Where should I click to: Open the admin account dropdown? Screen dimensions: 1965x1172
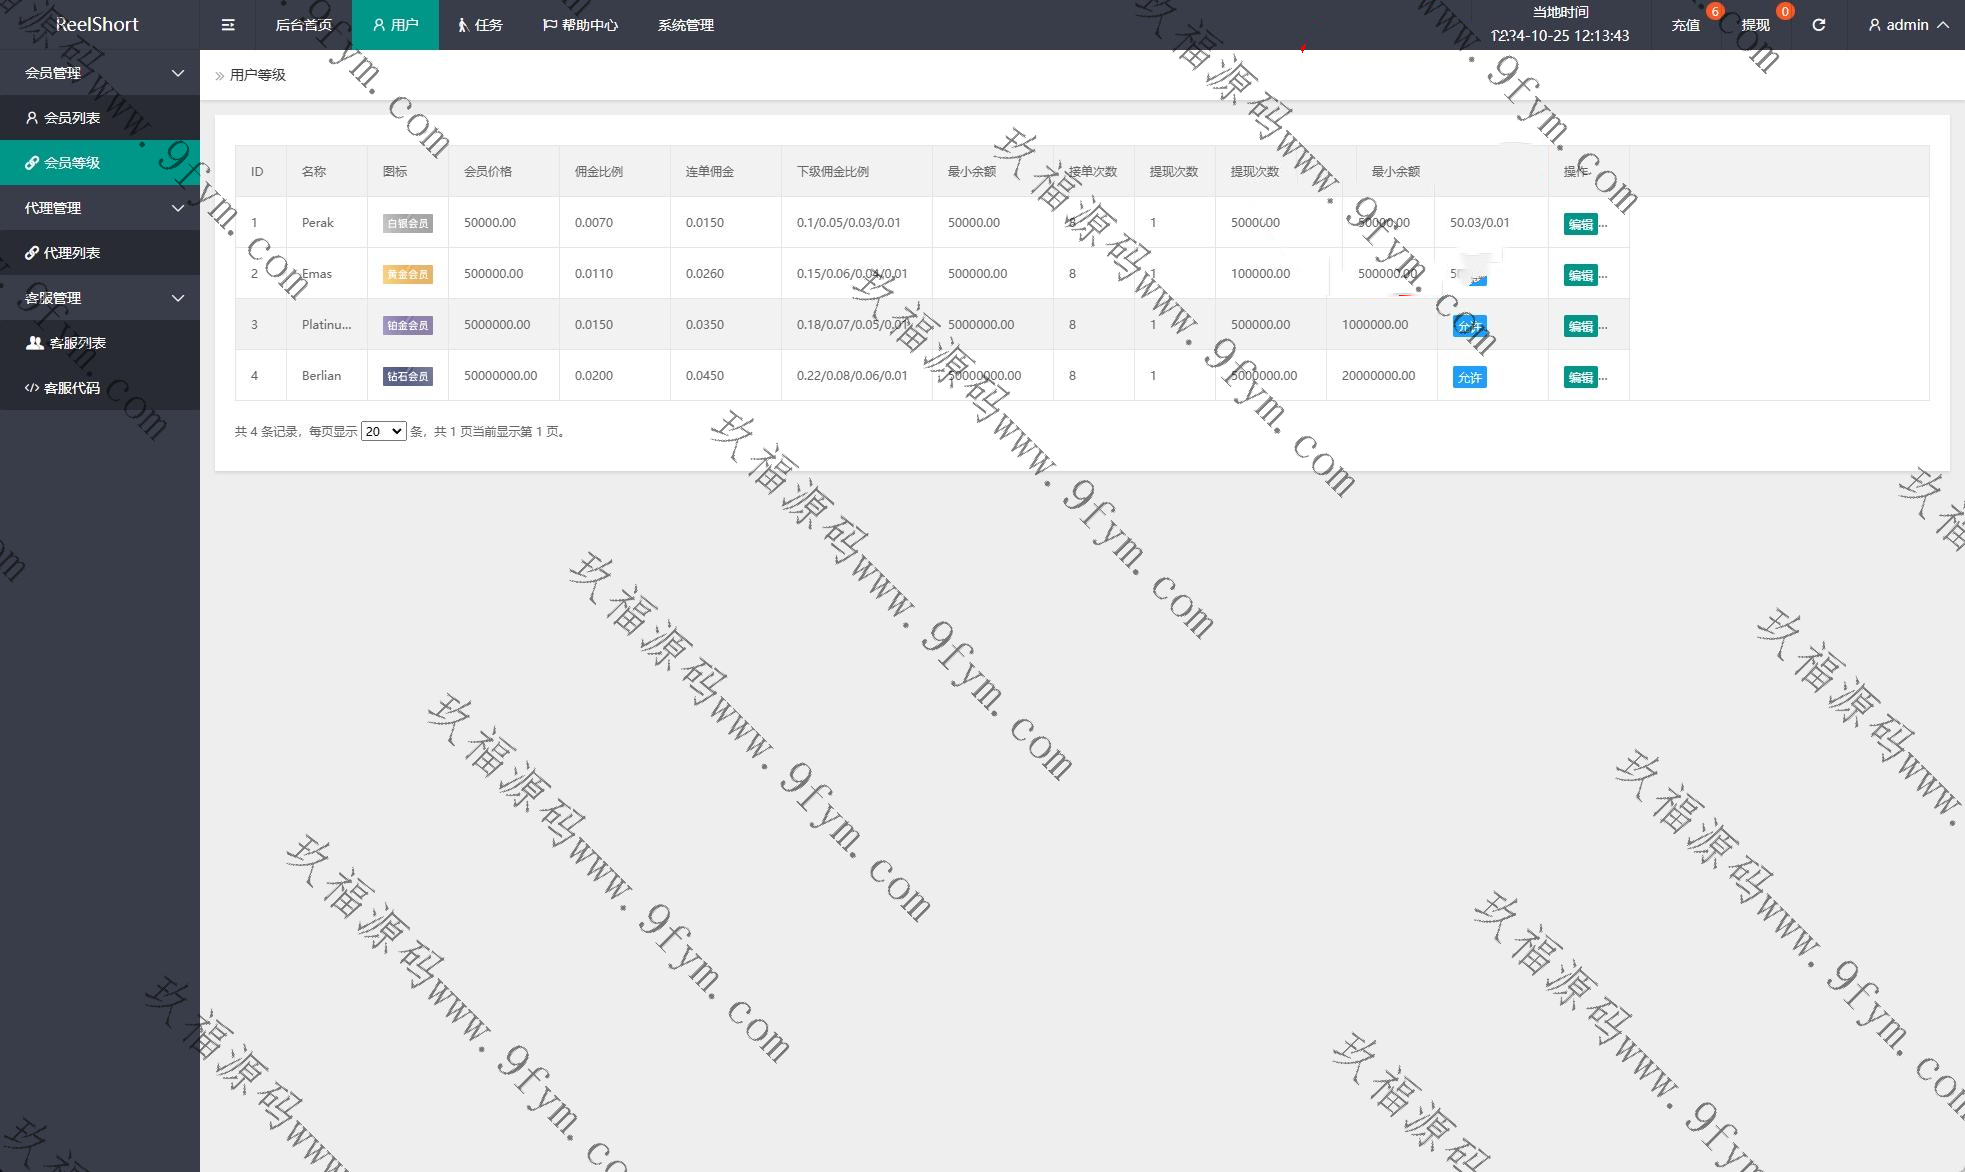point(1908,25)
